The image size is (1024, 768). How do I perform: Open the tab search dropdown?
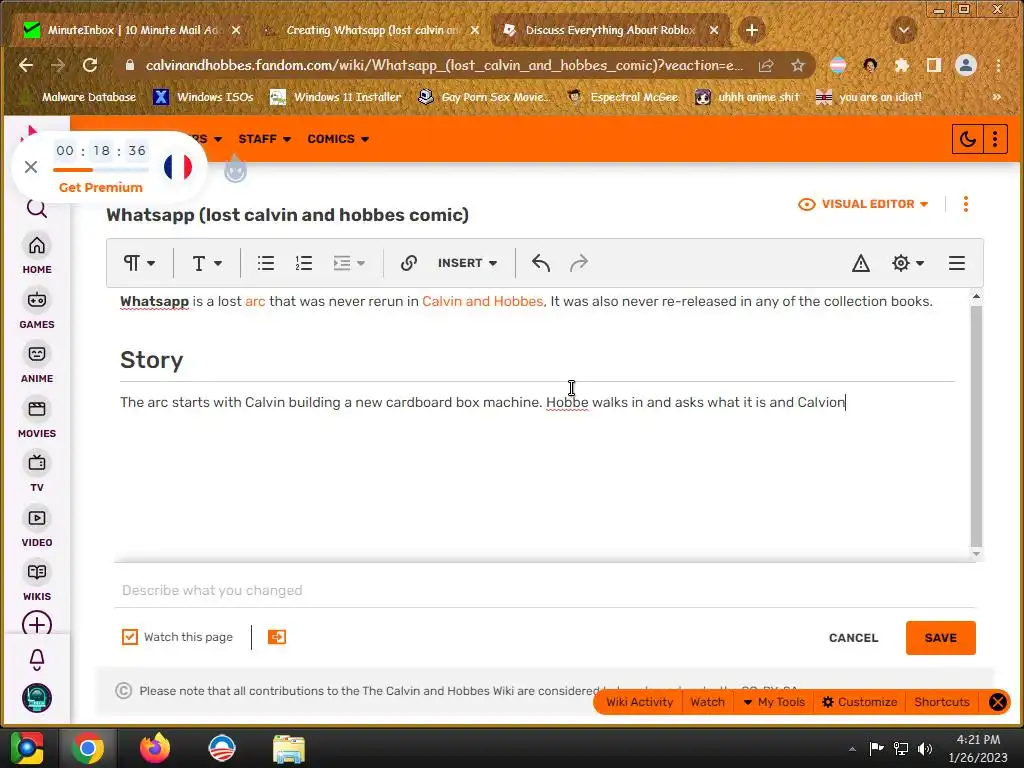tap(904, 30)
